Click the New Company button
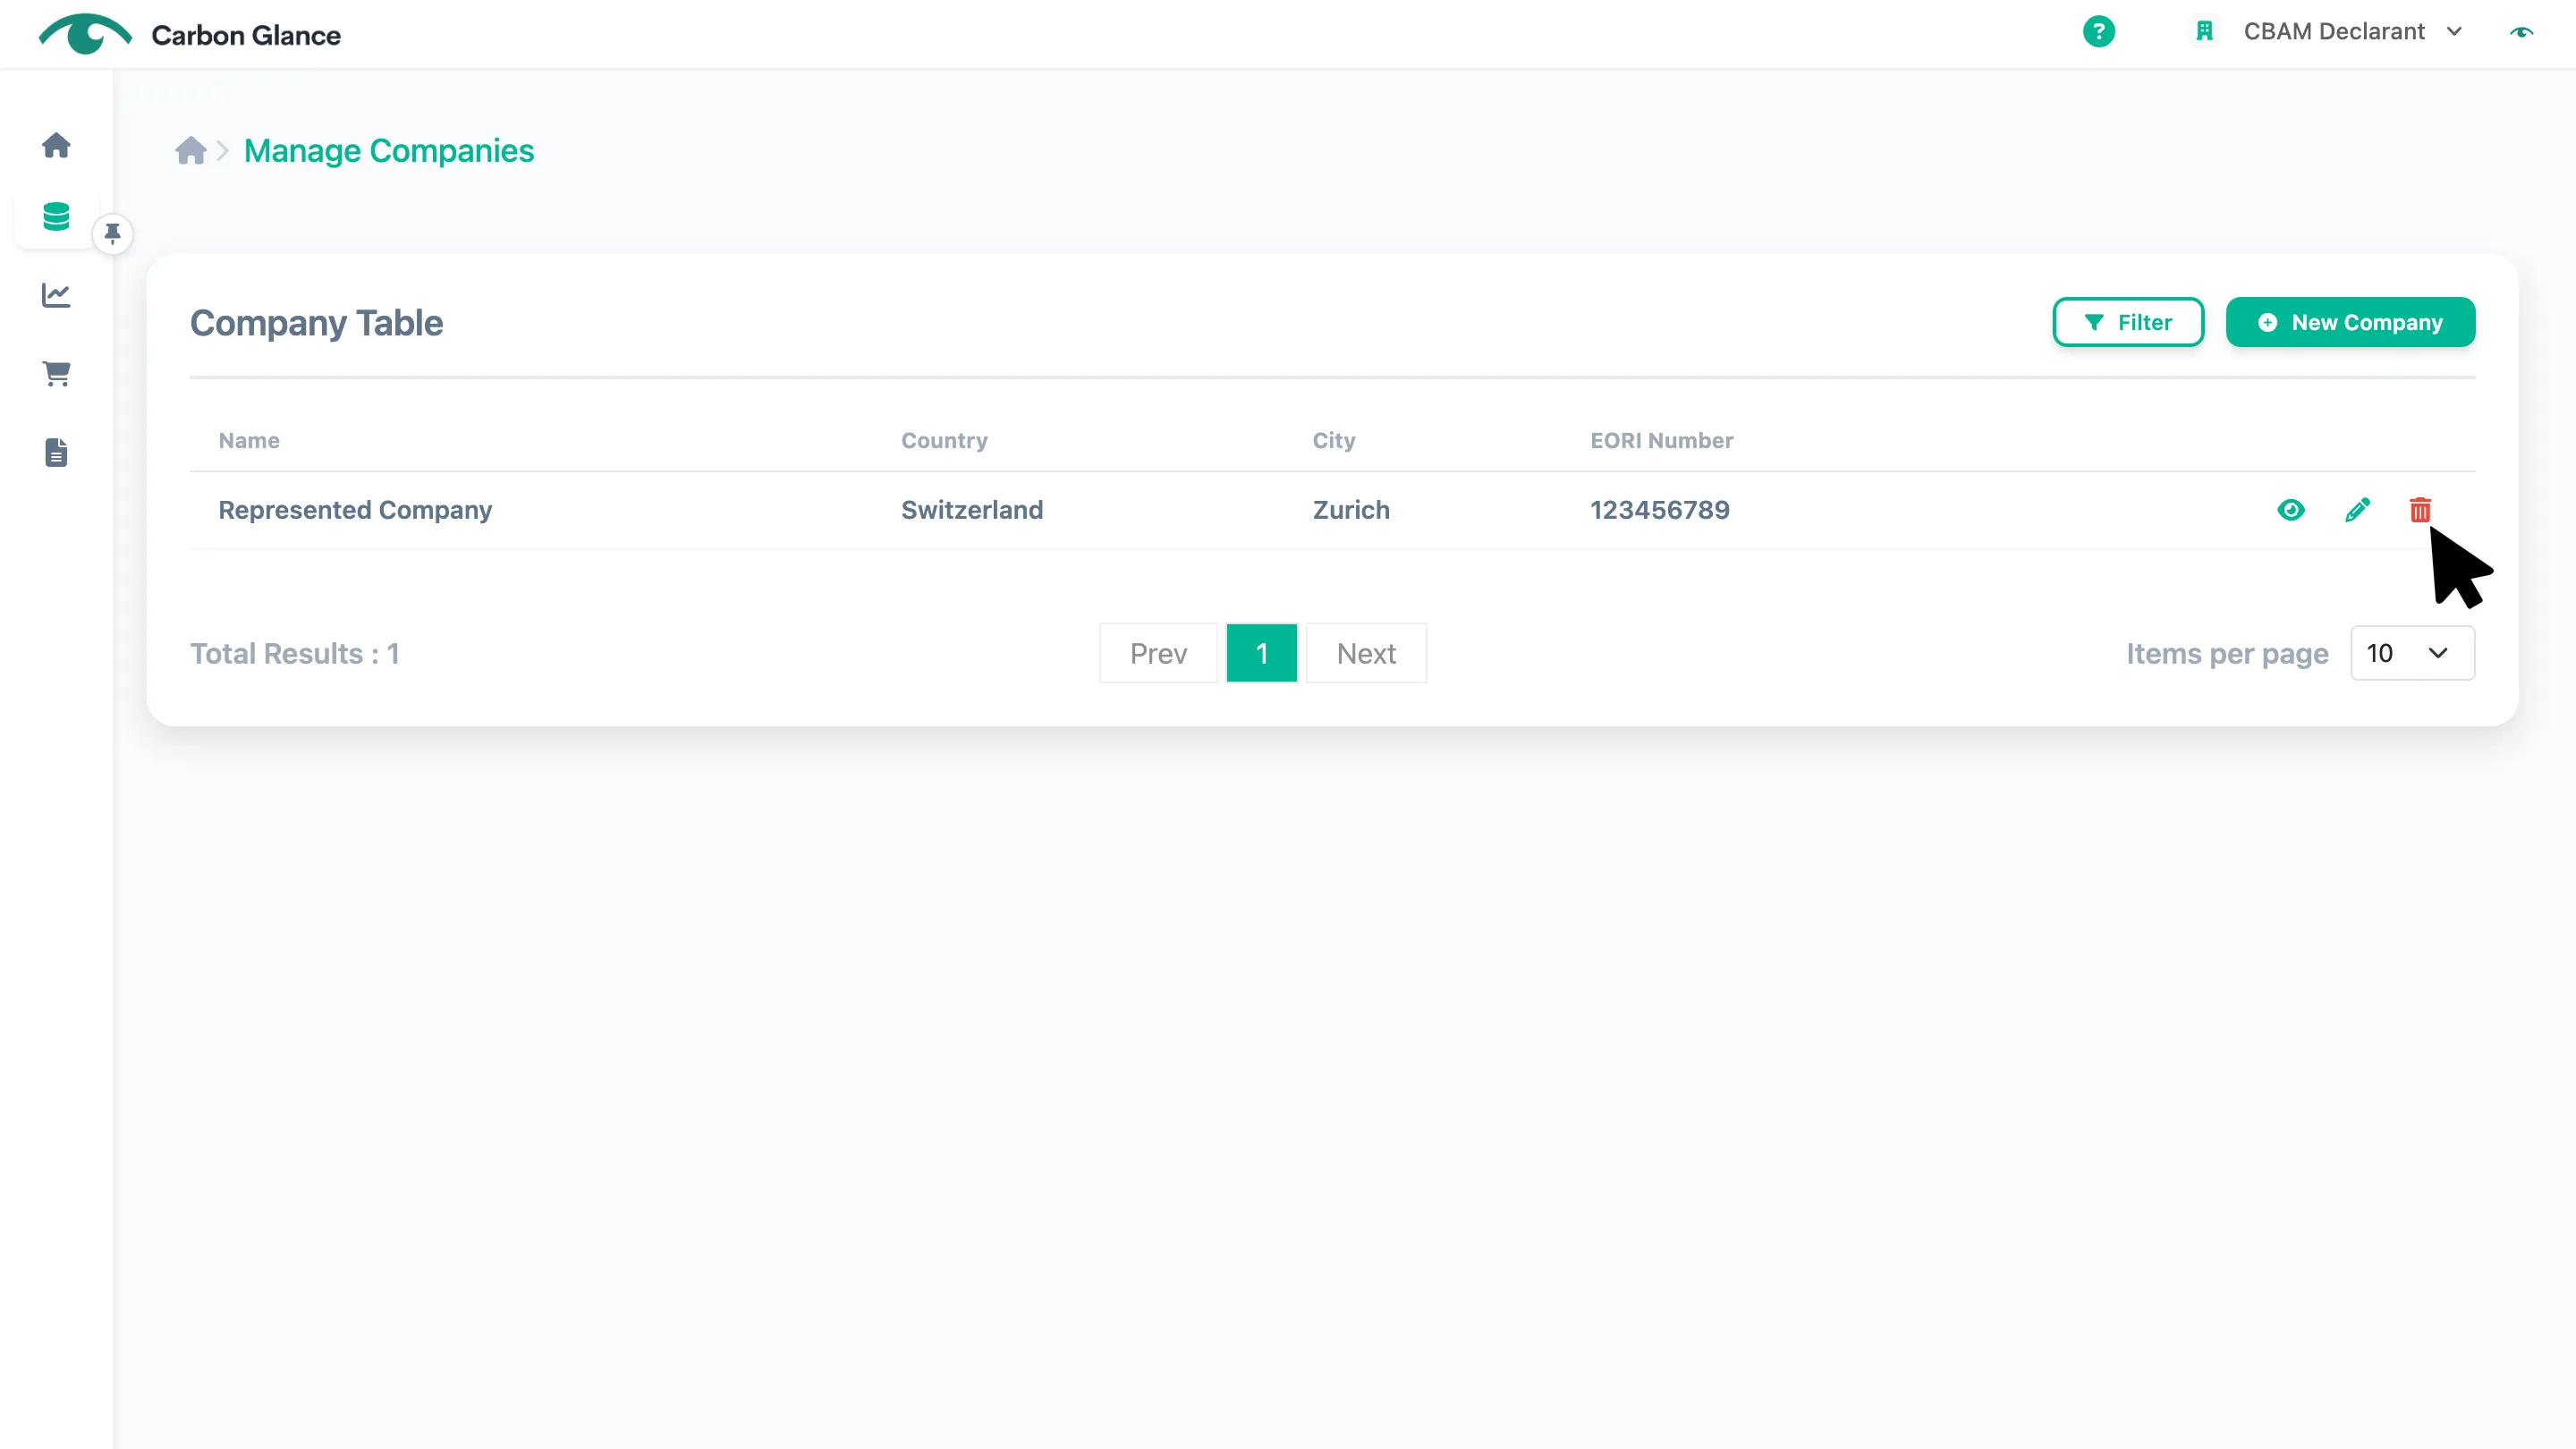 pyautogui.click(x=2350, y=322)
